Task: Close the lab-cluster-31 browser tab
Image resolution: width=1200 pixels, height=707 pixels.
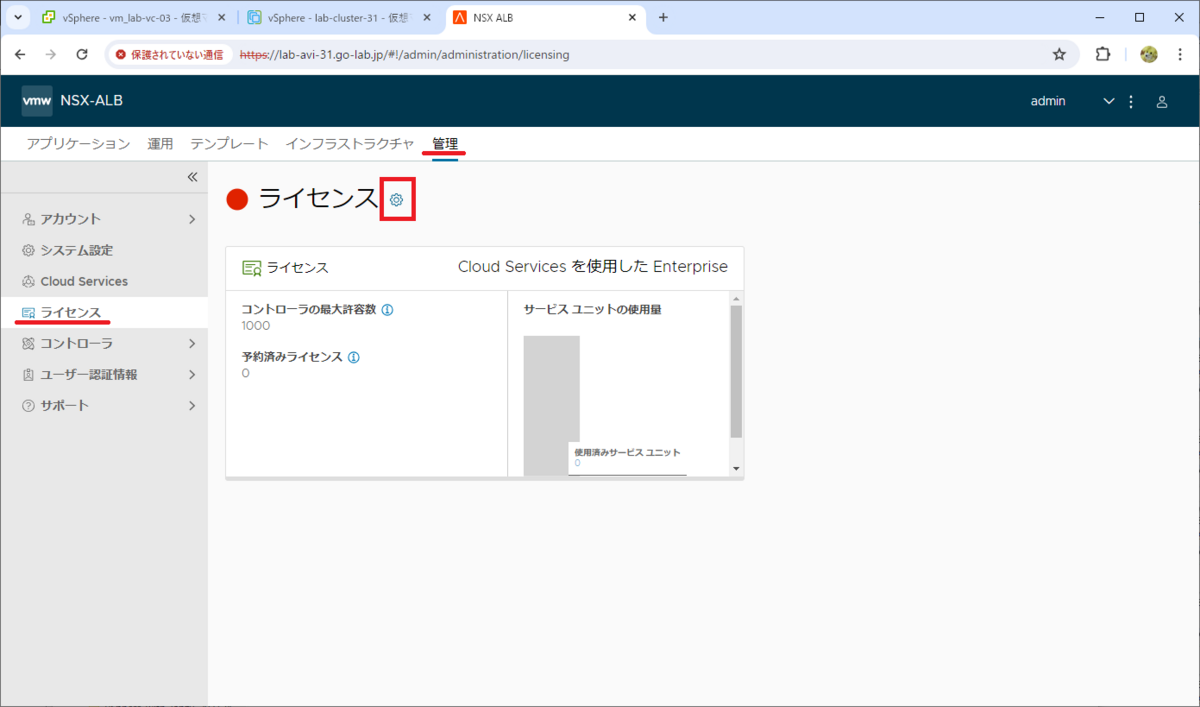Action: [427, 17]
